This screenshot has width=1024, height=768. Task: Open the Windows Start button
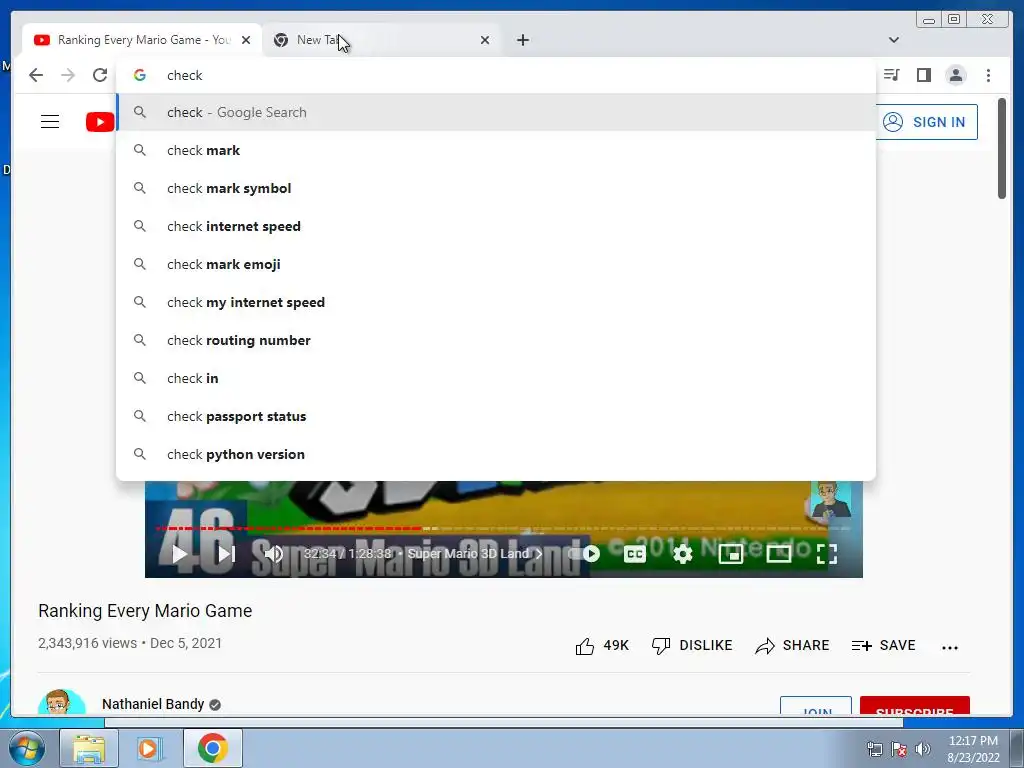(x=26, y=748)
